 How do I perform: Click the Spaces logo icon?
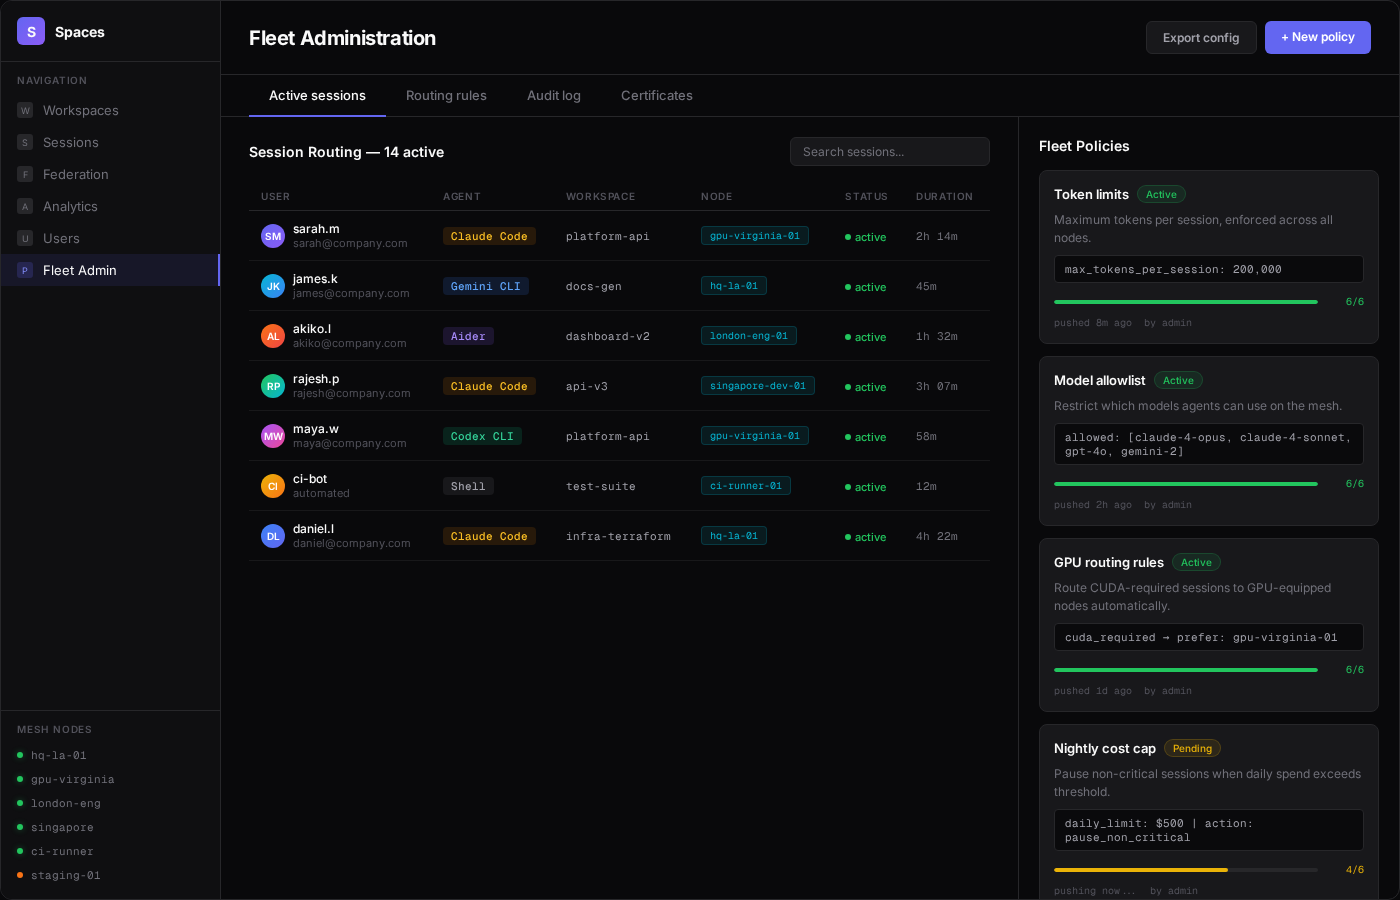tap(31, 31)
